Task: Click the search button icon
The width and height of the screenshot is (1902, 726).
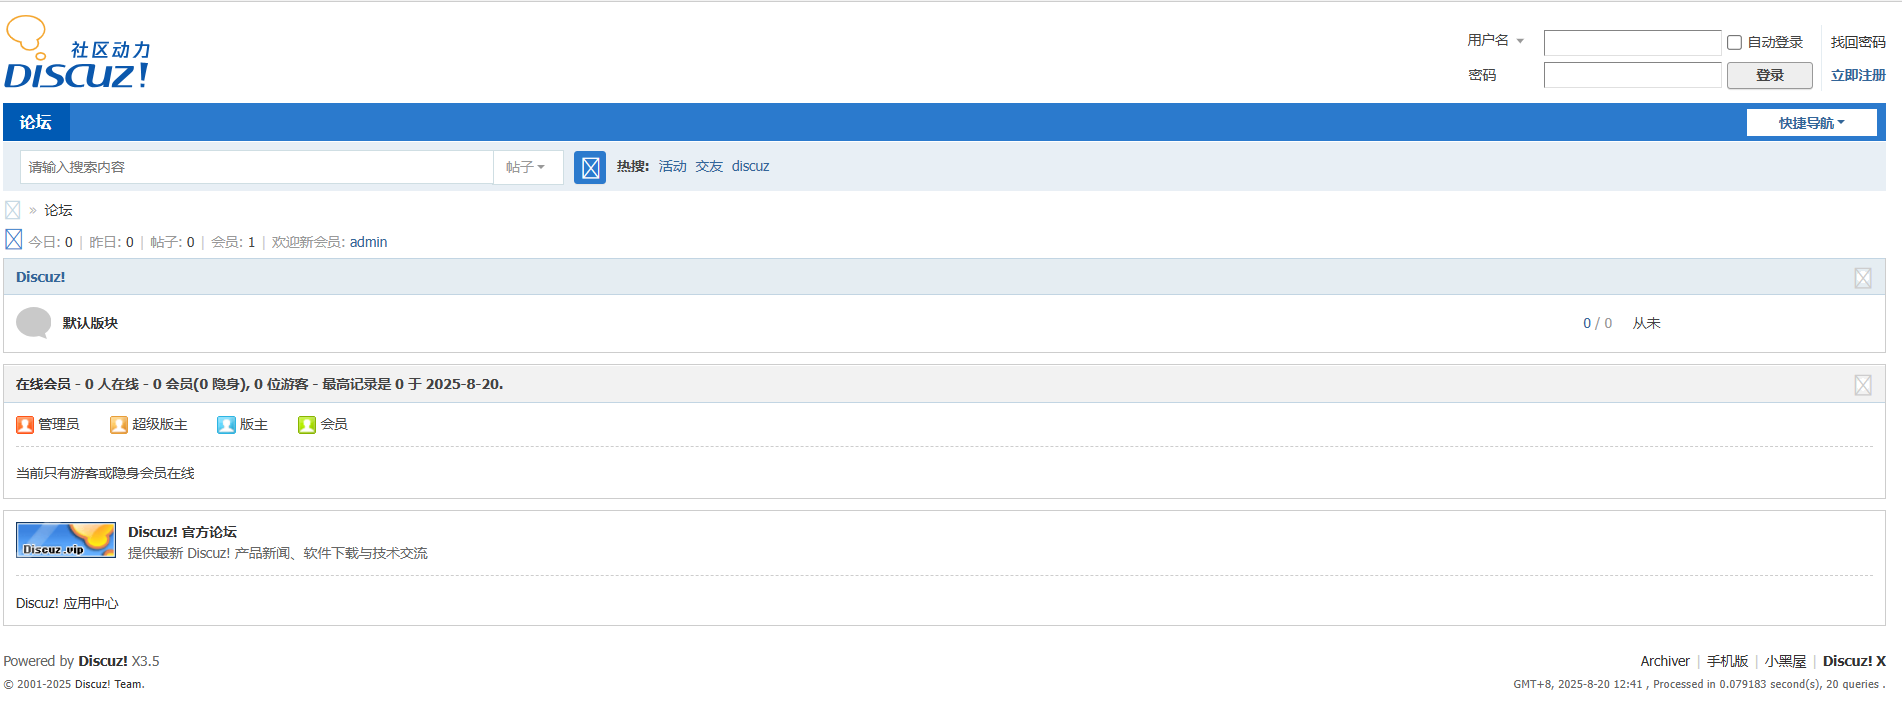Action: click(x=590, y=167)
